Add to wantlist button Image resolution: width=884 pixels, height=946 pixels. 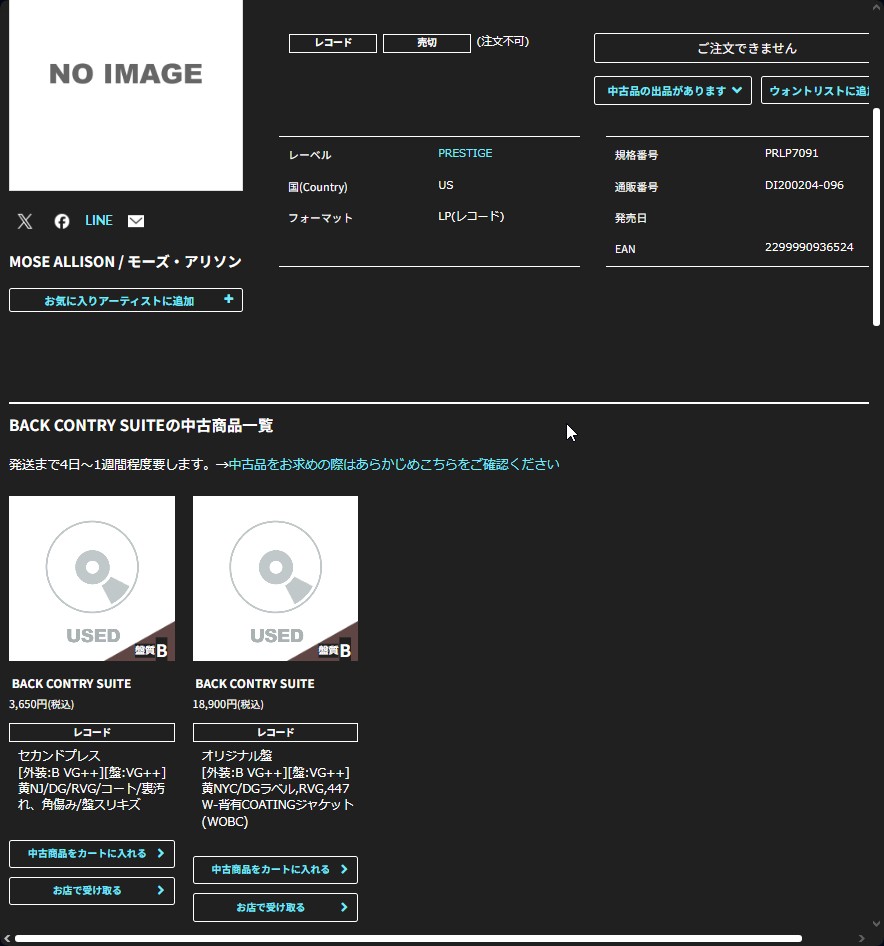816,91
